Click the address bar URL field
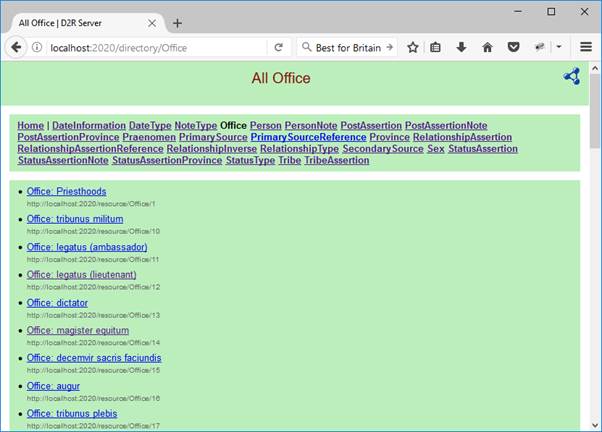The height and width of the screenshot is (432, 602). (150, 47)
